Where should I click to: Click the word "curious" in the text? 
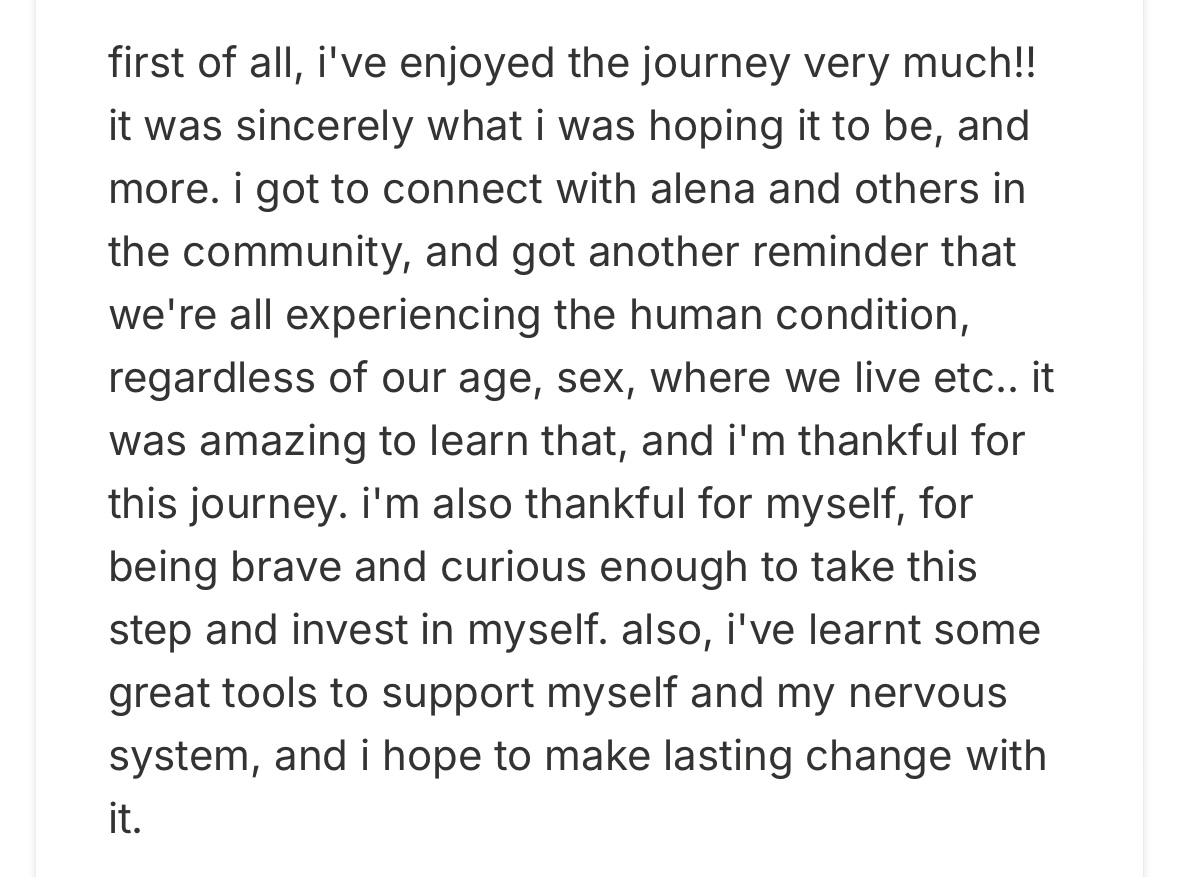pyautogui.click(x=513, y=566)
